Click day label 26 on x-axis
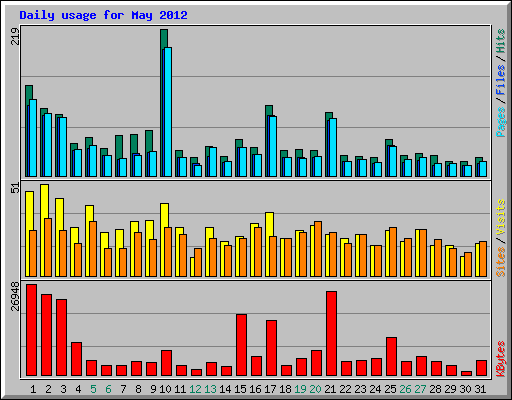The width and height of the screenshot is (512, 400). point(405,389)
